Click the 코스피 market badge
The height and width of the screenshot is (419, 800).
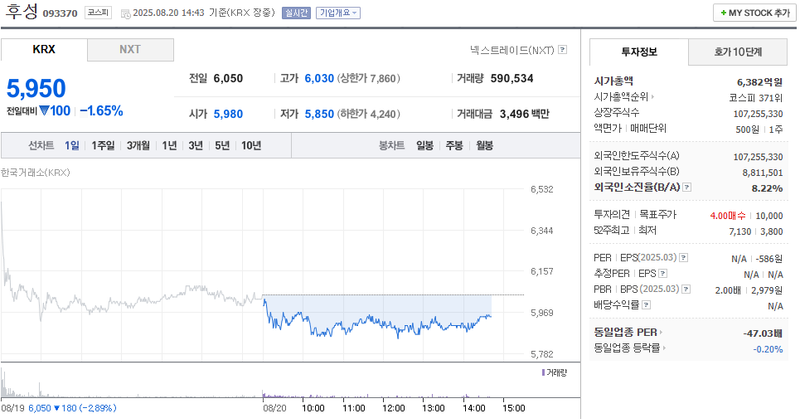[98, 13]
